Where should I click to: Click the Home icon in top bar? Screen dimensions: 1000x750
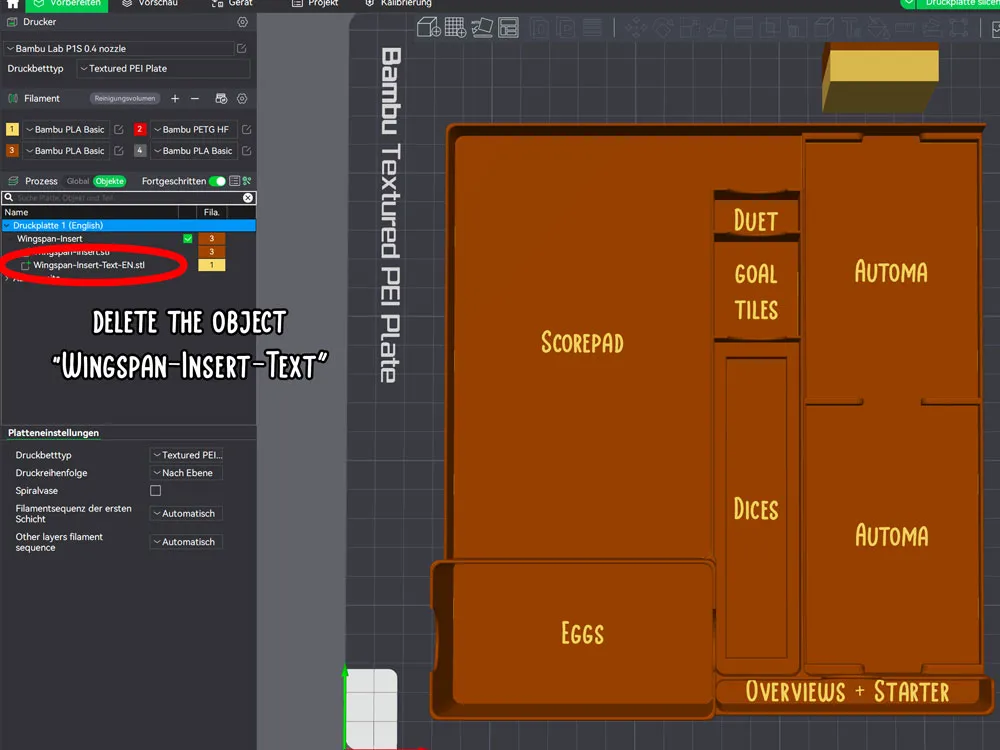12,4
